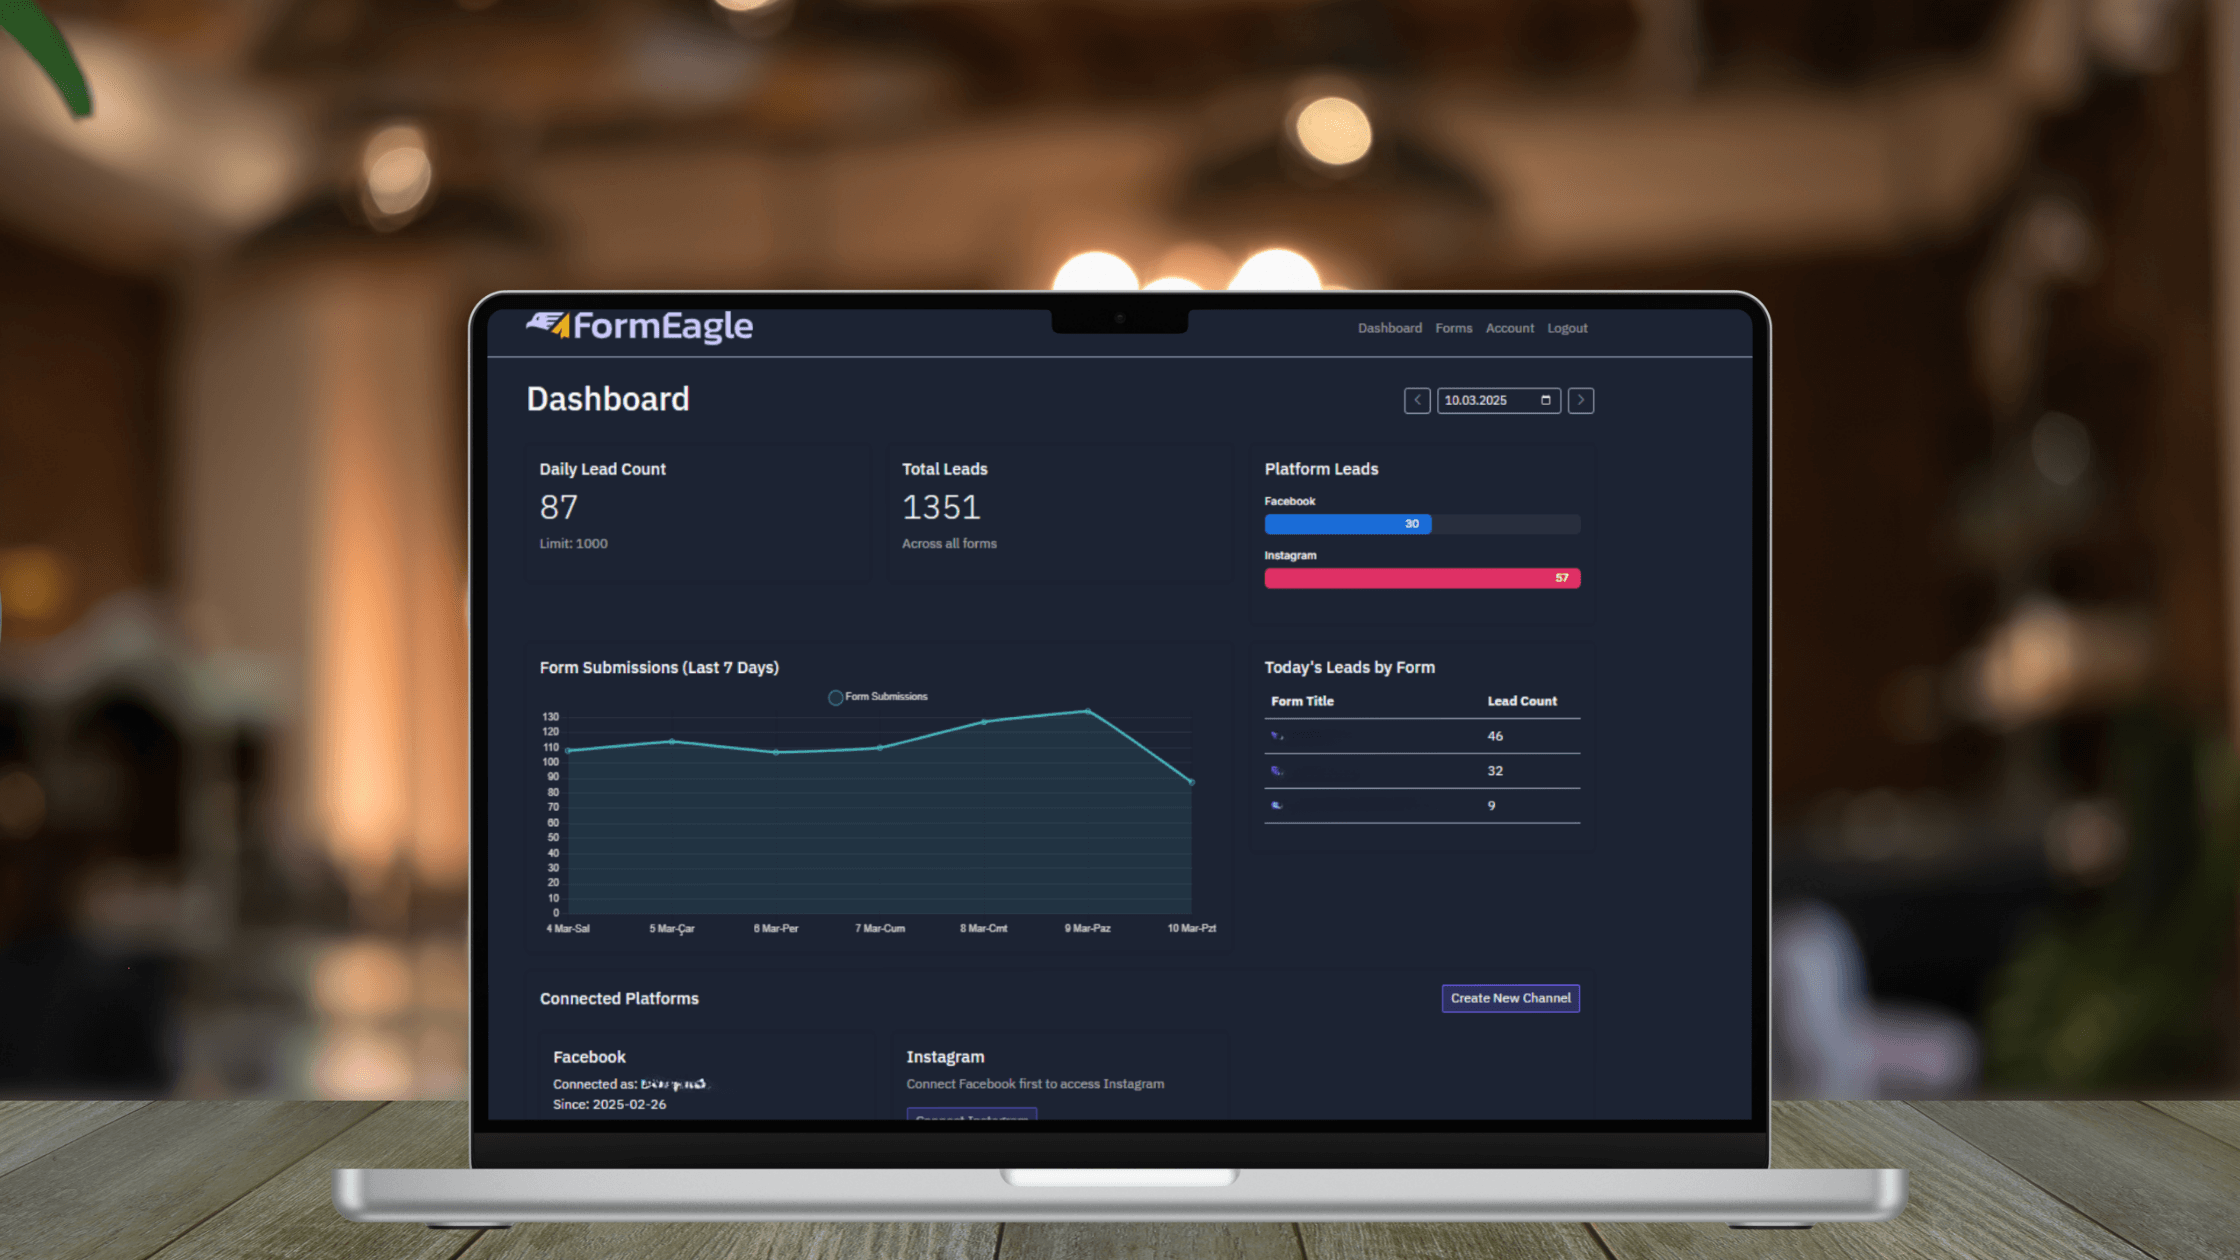Click the FormEagle eagle logo

[x=548, y=324]
